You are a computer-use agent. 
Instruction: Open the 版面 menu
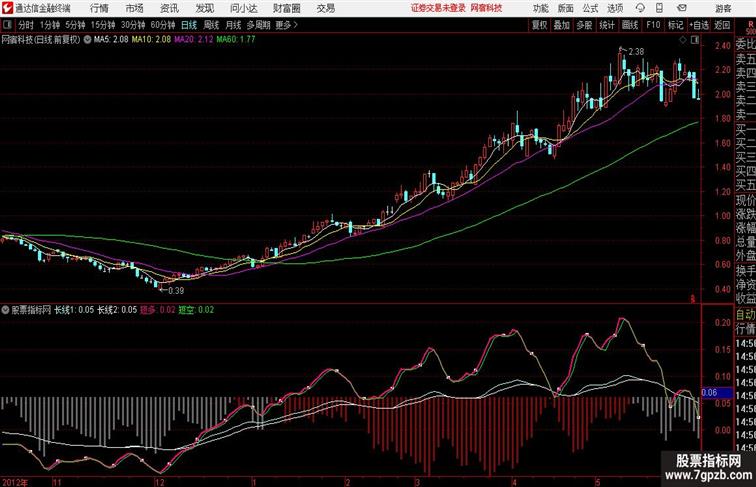pyautogui.click(x=566, y=8)
